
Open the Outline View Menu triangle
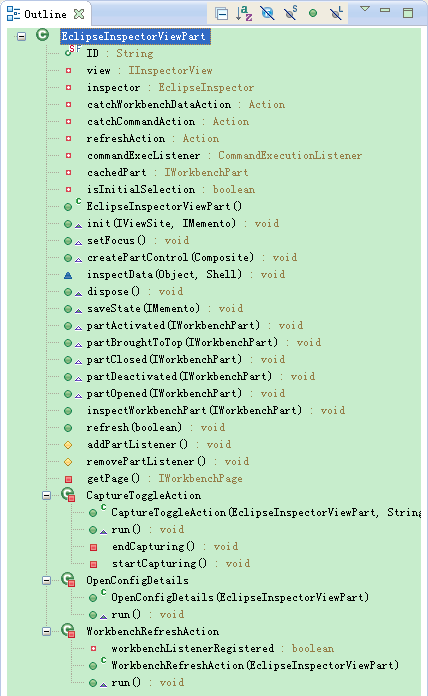(365, 9)
